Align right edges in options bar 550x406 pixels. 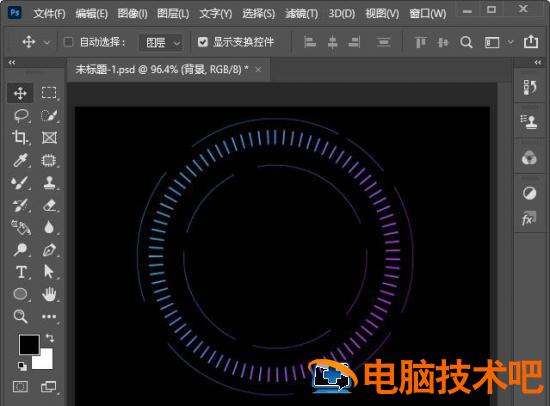354,42
